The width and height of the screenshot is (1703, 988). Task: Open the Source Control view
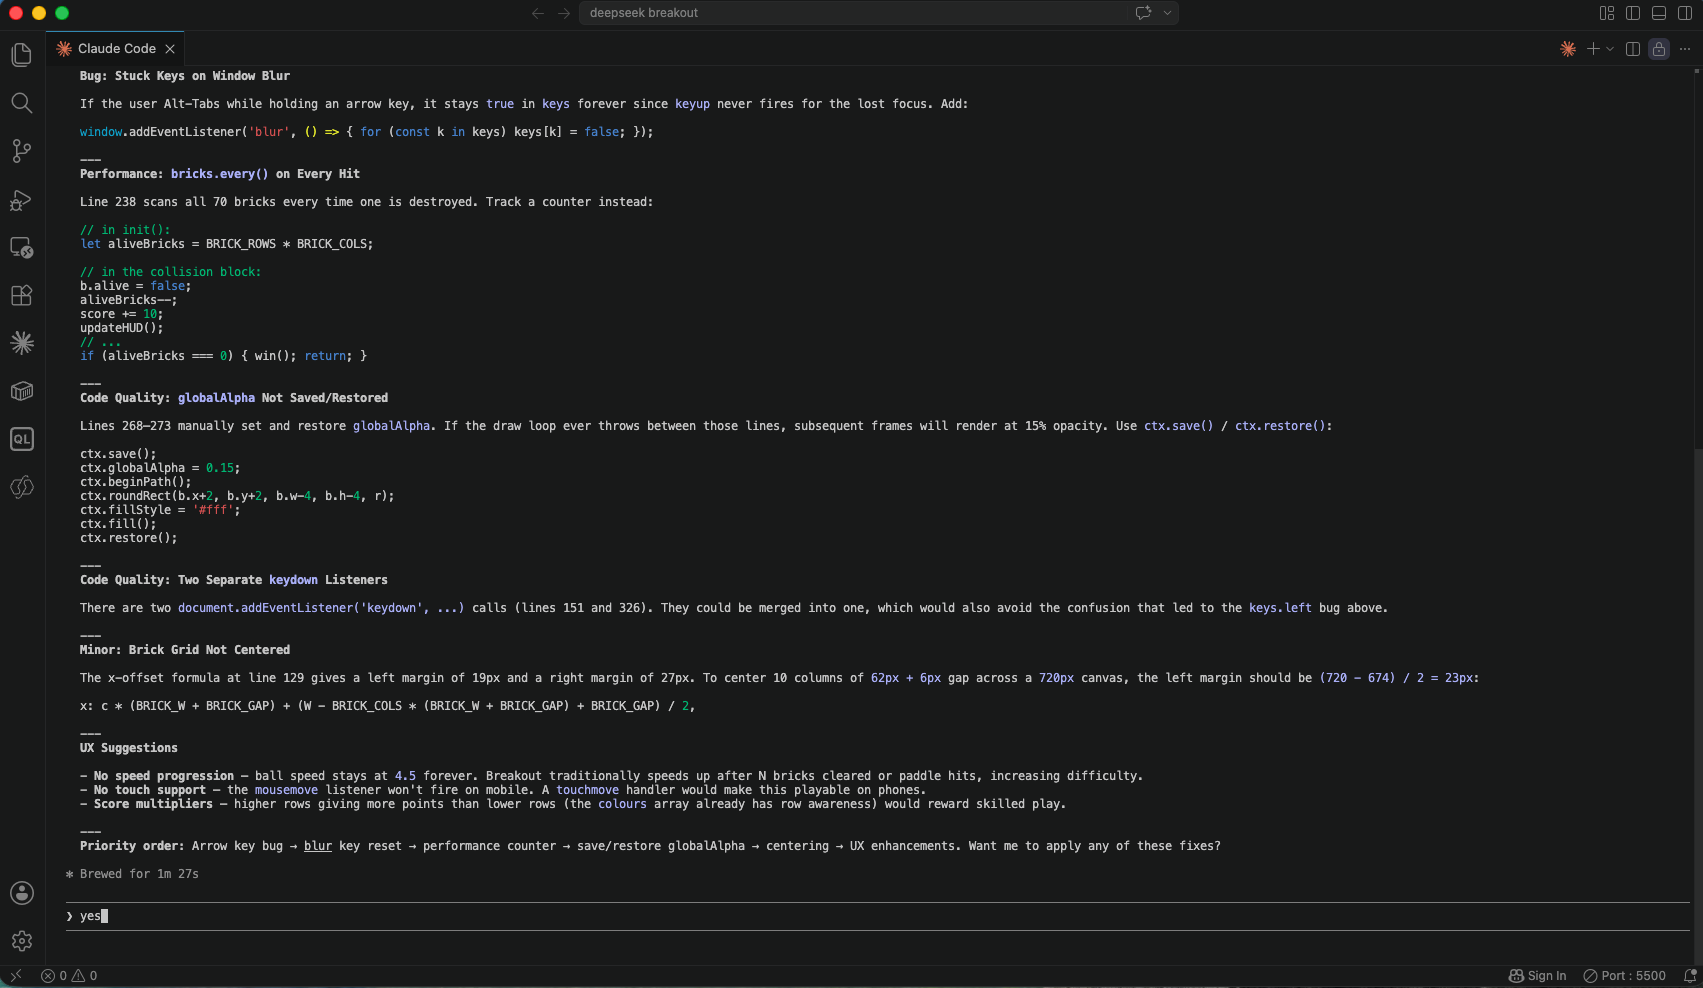(x=21, y=151)
